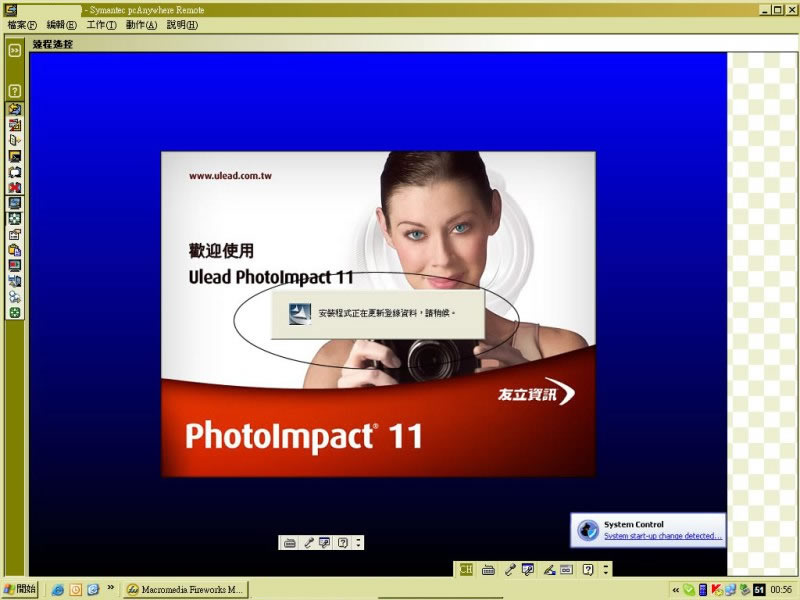Screen dimensions: 800x600
Task: Click the System Control shield icon
Action: (588, 531)
